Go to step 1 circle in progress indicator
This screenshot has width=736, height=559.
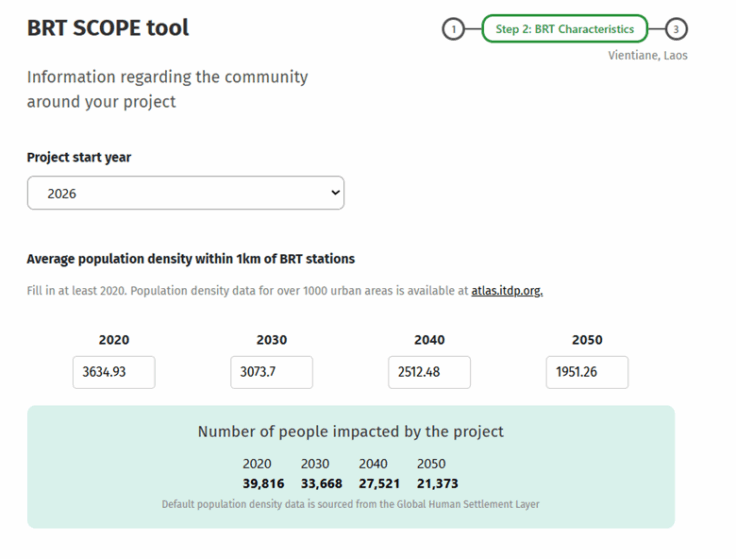point(453,30)
